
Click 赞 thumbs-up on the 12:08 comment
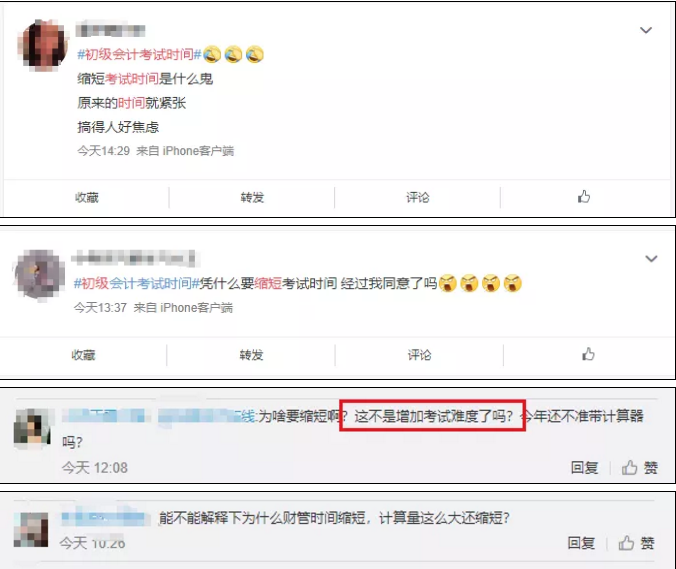[x=640, y=467]
